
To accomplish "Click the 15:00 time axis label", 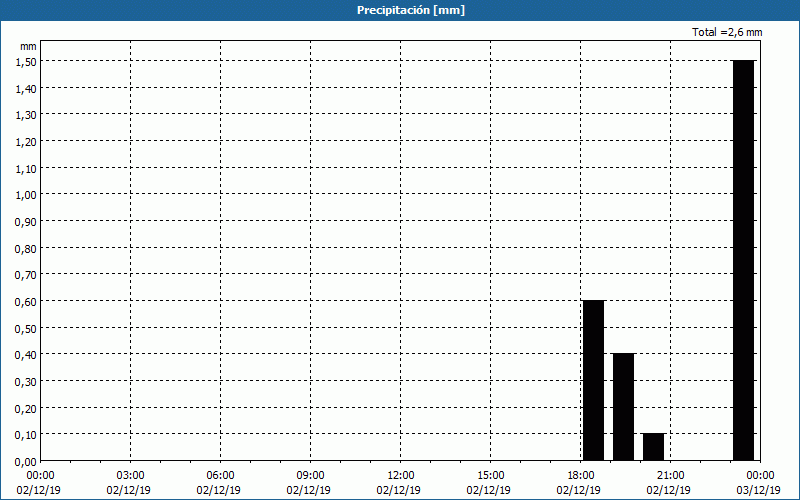I will click(490, 476).
